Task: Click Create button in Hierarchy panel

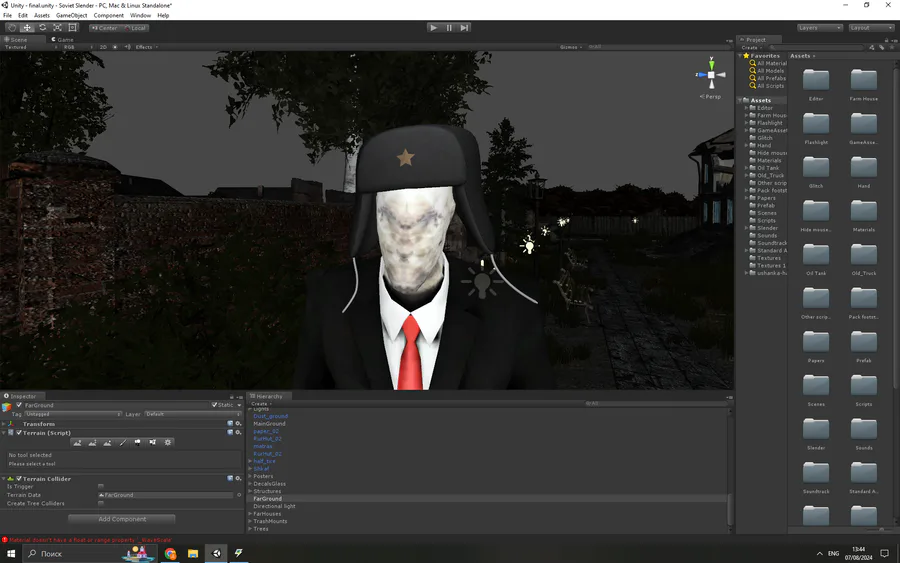Action: click(x=261, y=403)
